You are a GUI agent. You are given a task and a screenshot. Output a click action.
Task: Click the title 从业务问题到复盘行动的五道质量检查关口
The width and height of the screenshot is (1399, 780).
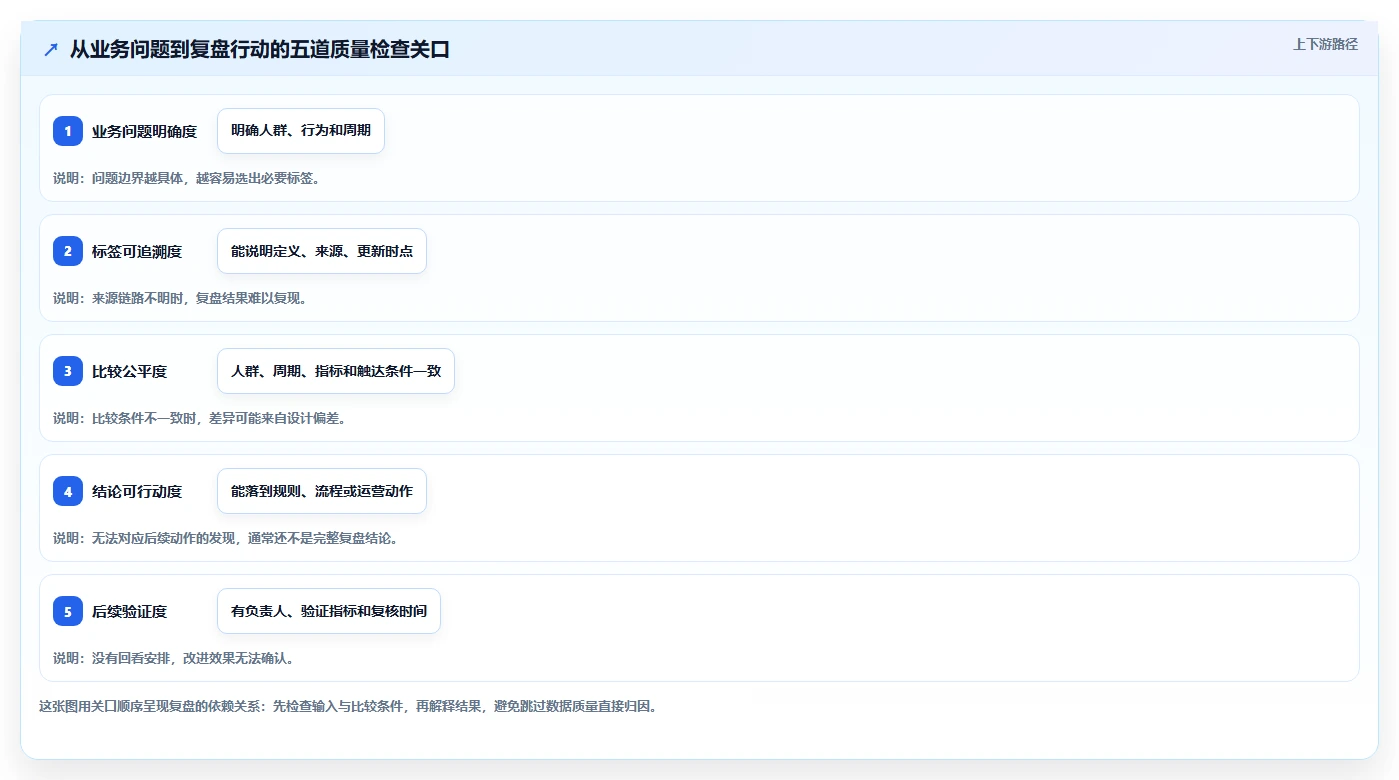click(260, 49)
